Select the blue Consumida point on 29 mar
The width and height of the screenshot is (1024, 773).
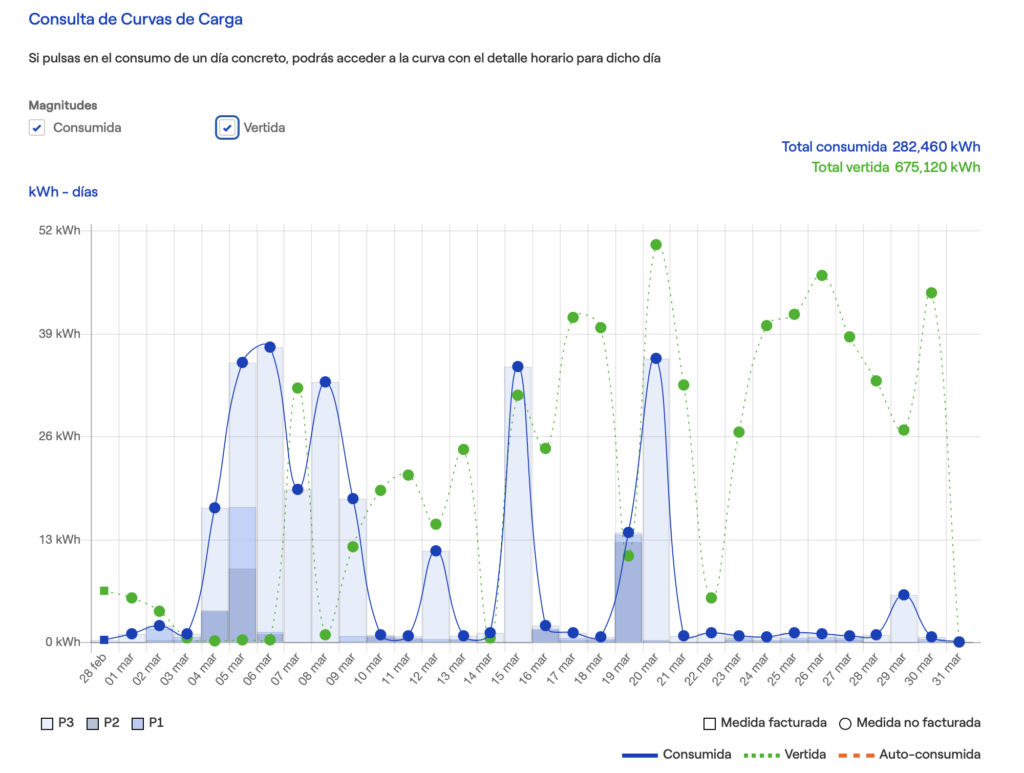click(x=904, y=595)
